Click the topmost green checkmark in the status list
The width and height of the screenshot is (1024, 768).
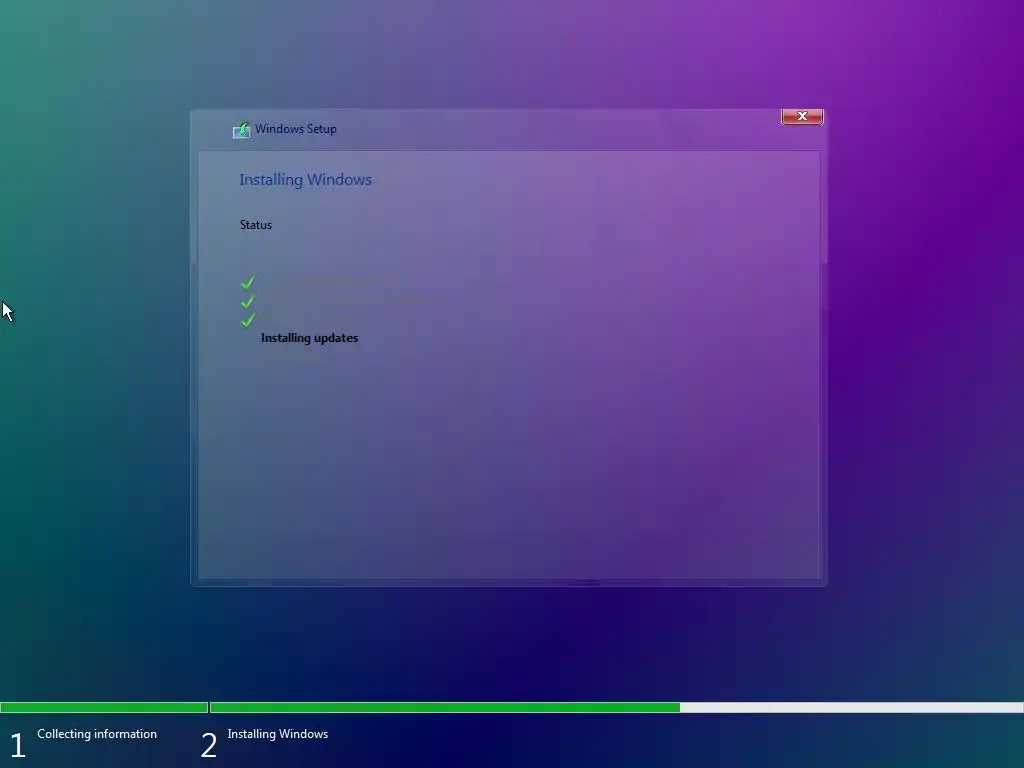[x=248, y=282]
